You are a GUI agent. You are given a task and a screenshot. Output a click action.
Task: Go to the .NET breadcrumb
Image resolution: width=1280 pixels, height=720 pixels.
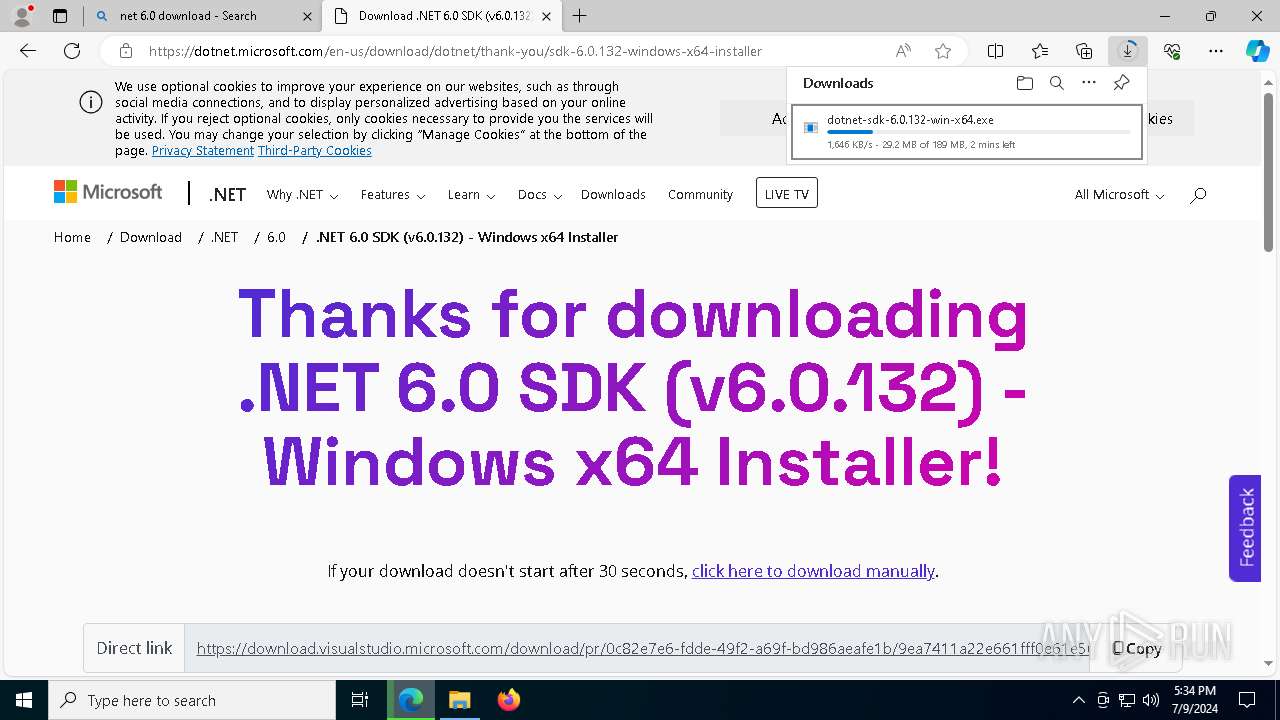224,237
